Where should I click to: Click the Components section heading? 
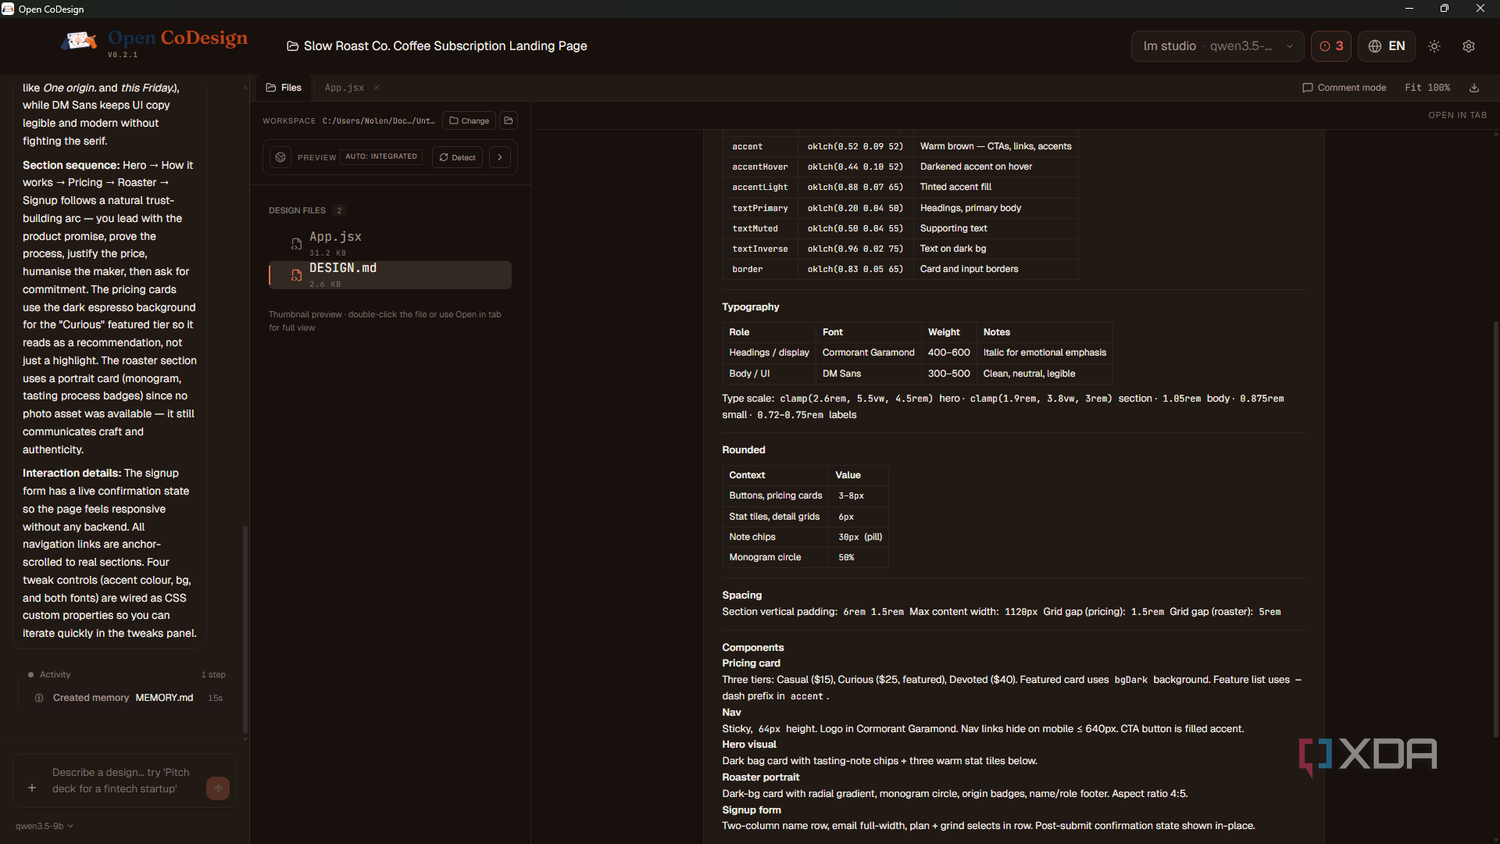pos(753,648)
